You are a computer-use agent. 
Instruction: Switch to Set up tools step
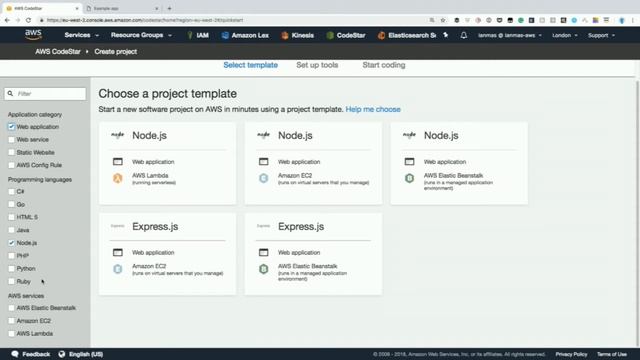[317, 65]
